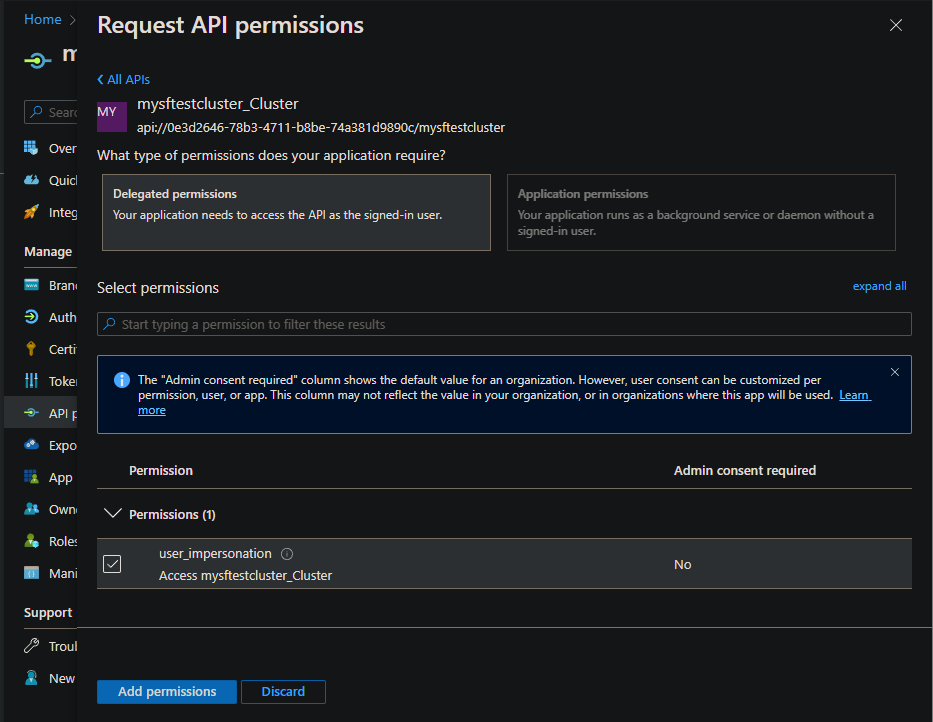Select the Delegated permissions option card
The height and width of the screenshot is (722, 933).
[296, 212]
